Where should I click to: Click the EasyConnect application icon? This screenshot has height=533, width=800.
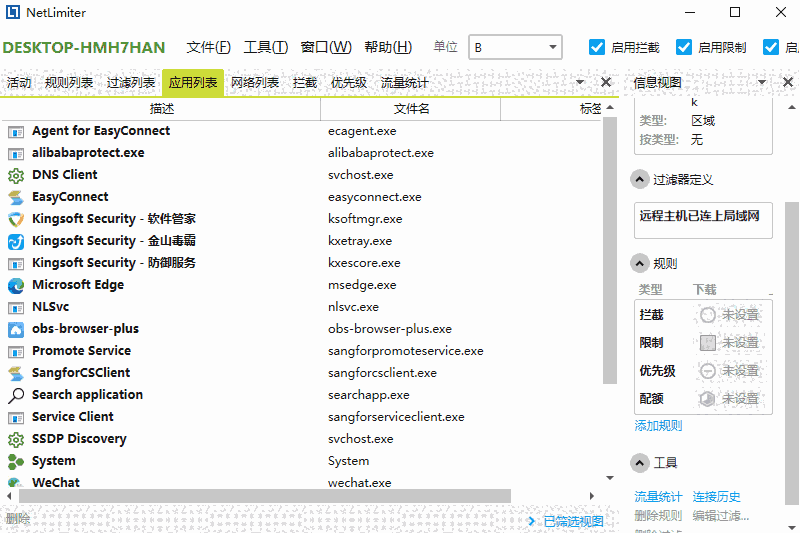16,197
